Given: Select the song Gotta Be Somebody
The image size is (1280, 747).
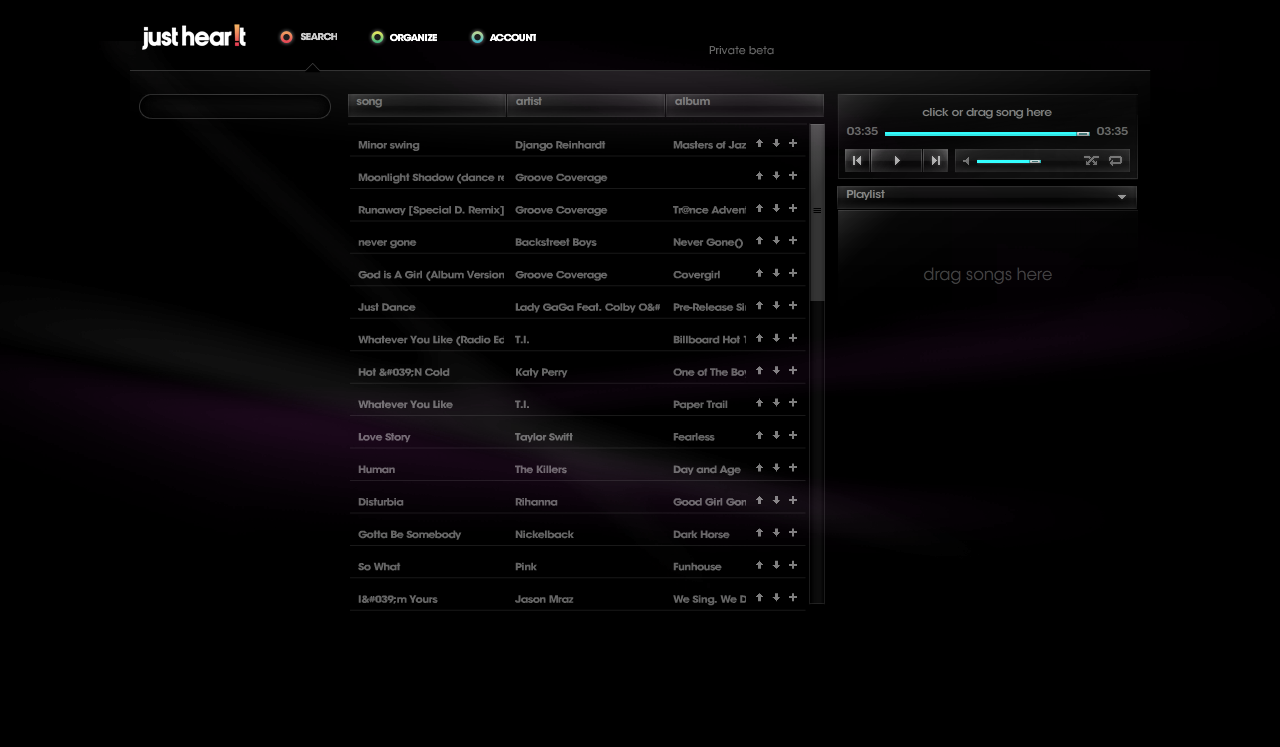Looking at the screenshot, I should pos(409,534).
